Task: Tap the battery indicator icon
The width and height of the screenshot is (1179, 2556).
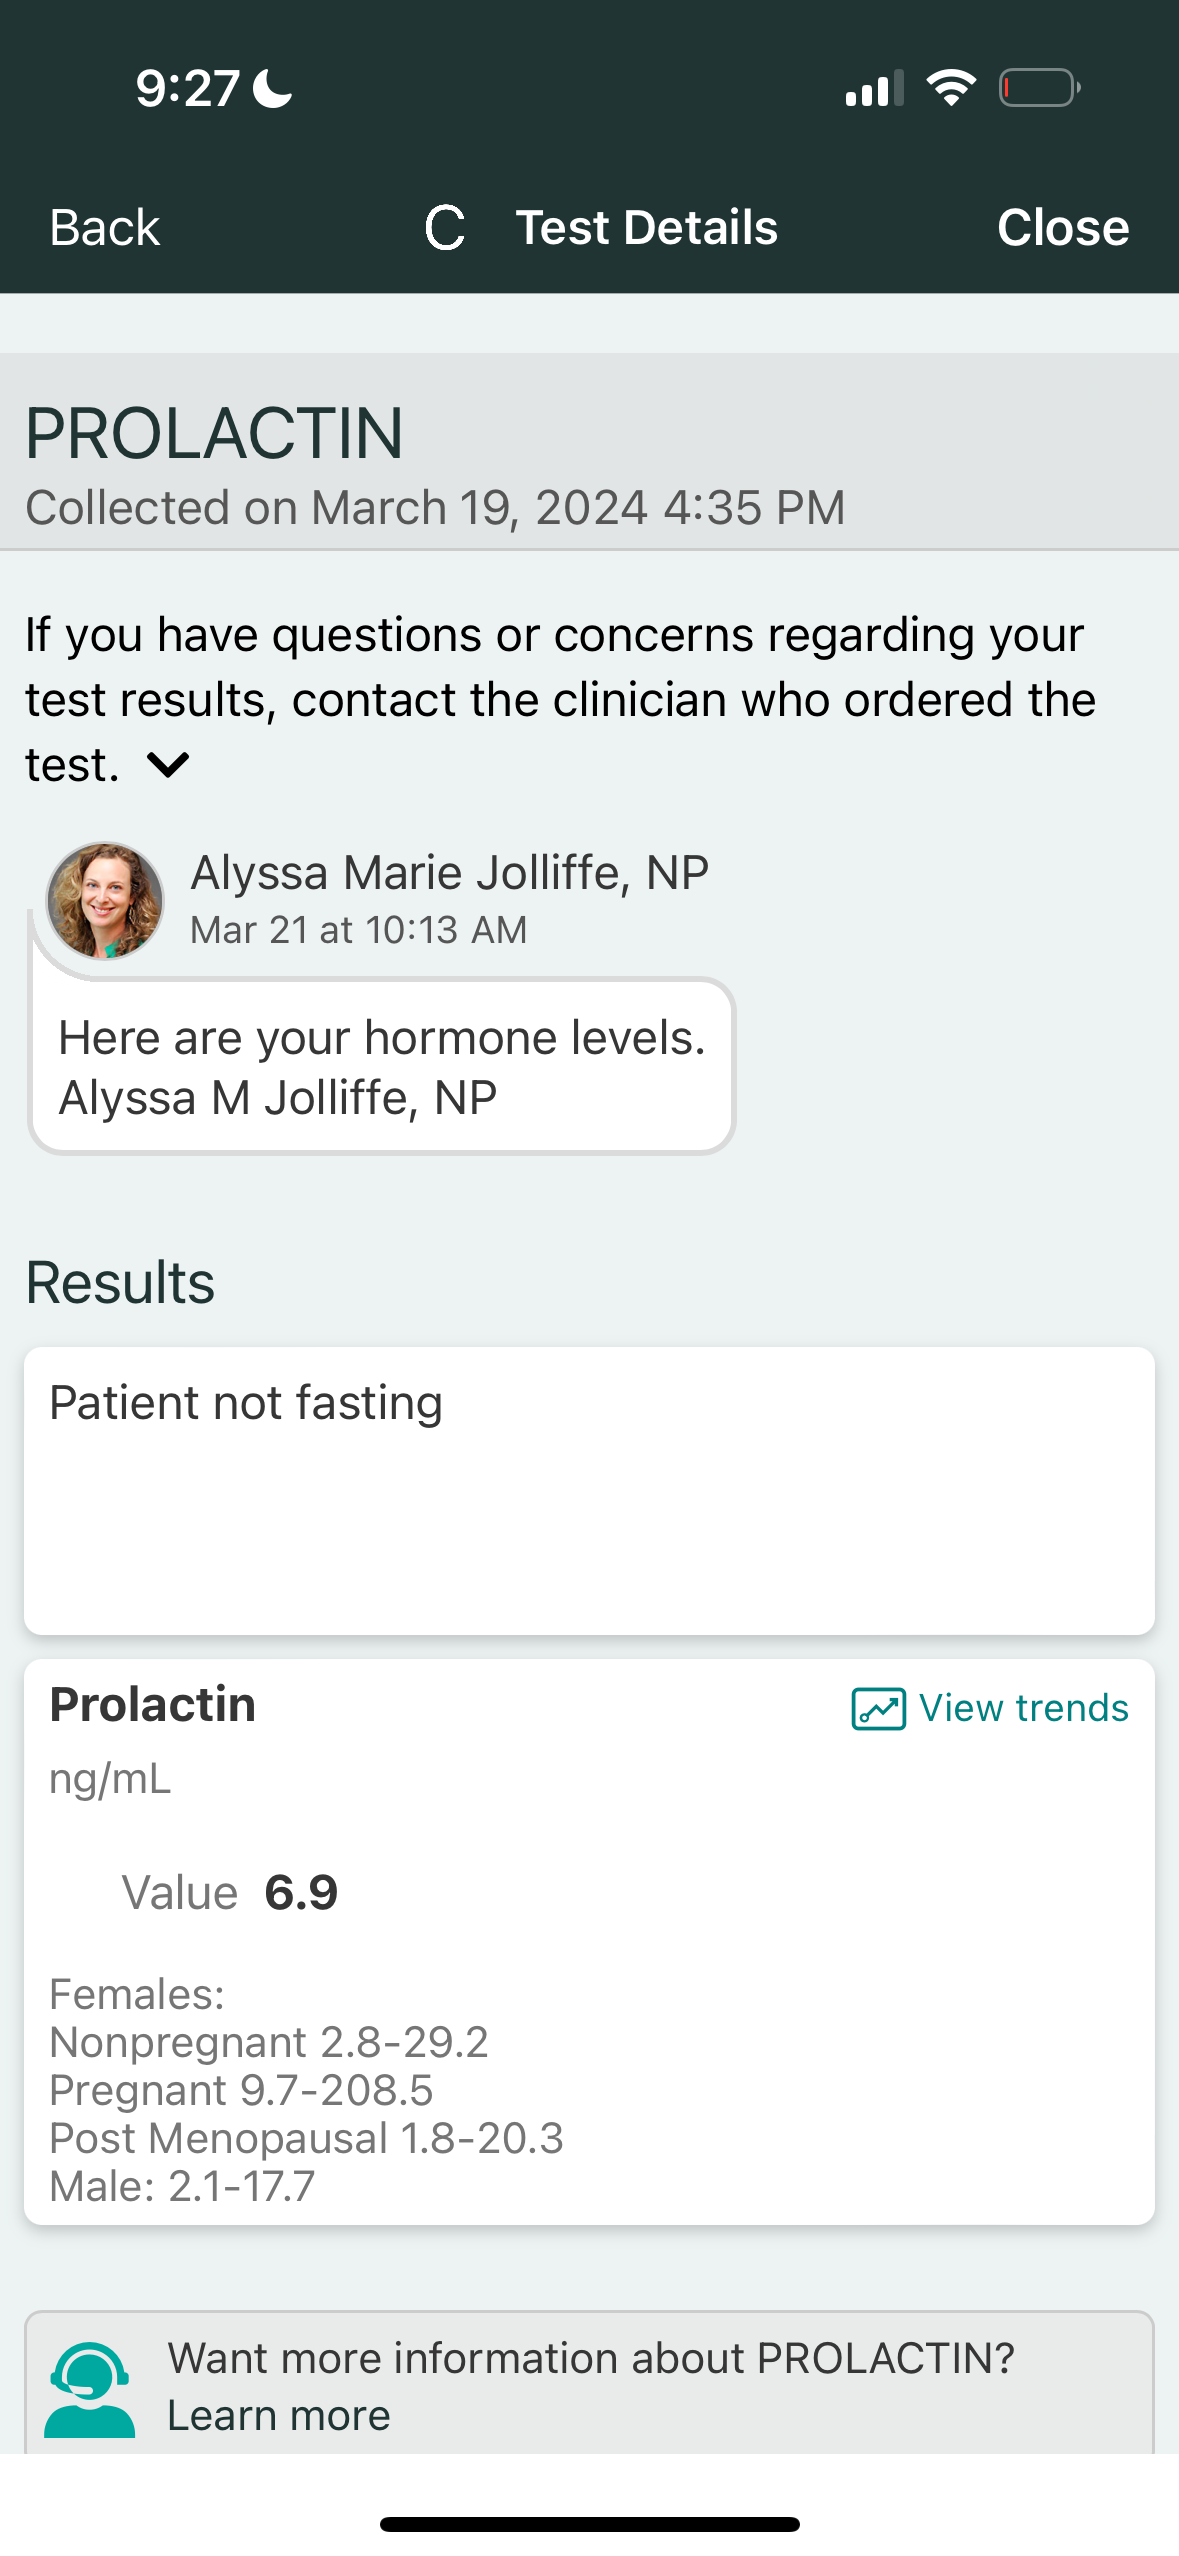Action: tap(1039, 88)
